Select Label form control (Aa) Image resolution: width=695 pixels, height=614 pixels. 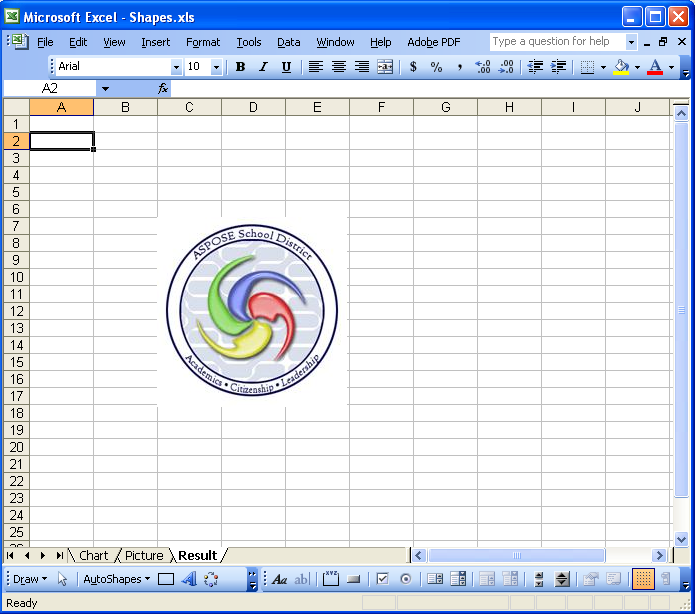coord(279,579)
